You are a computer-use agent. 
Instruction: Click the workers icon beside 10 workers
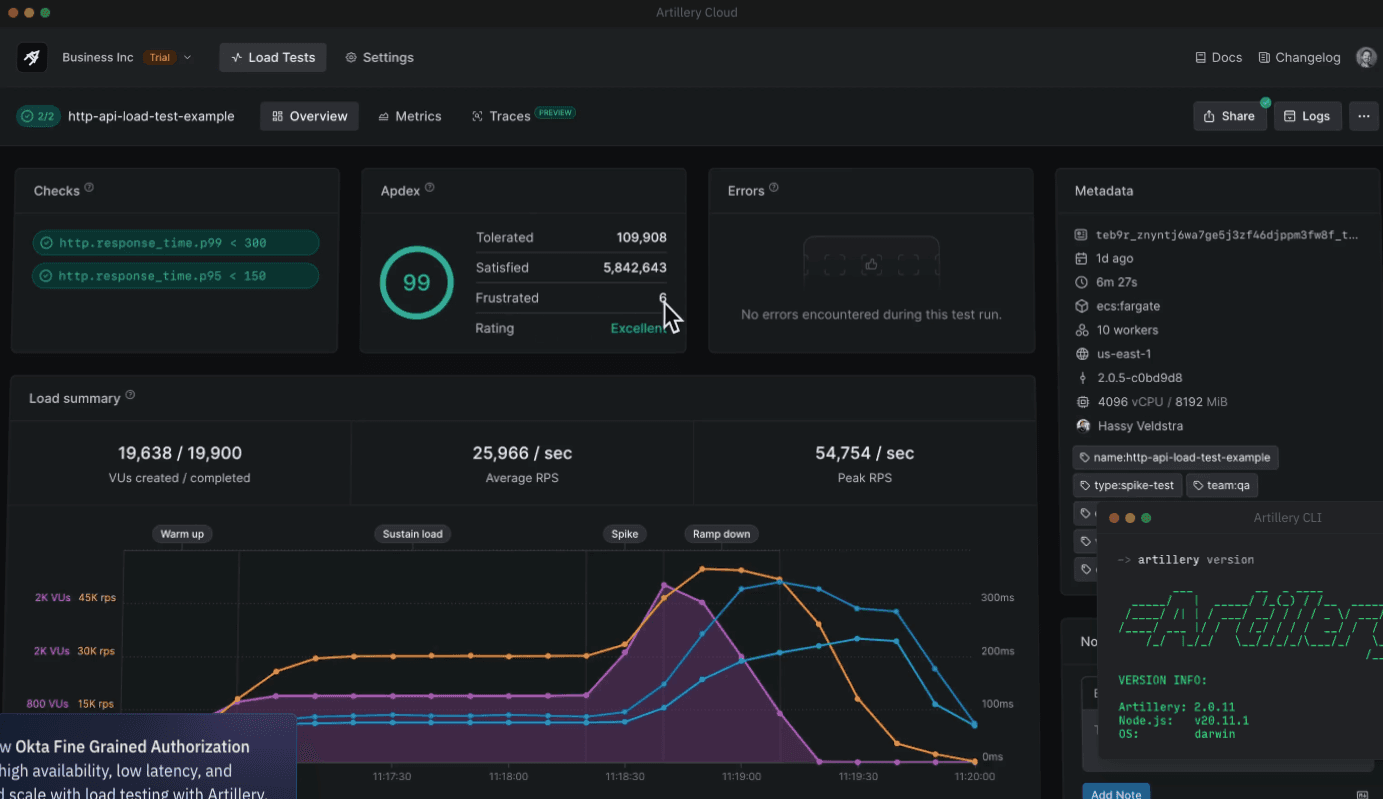(1081, 329)
